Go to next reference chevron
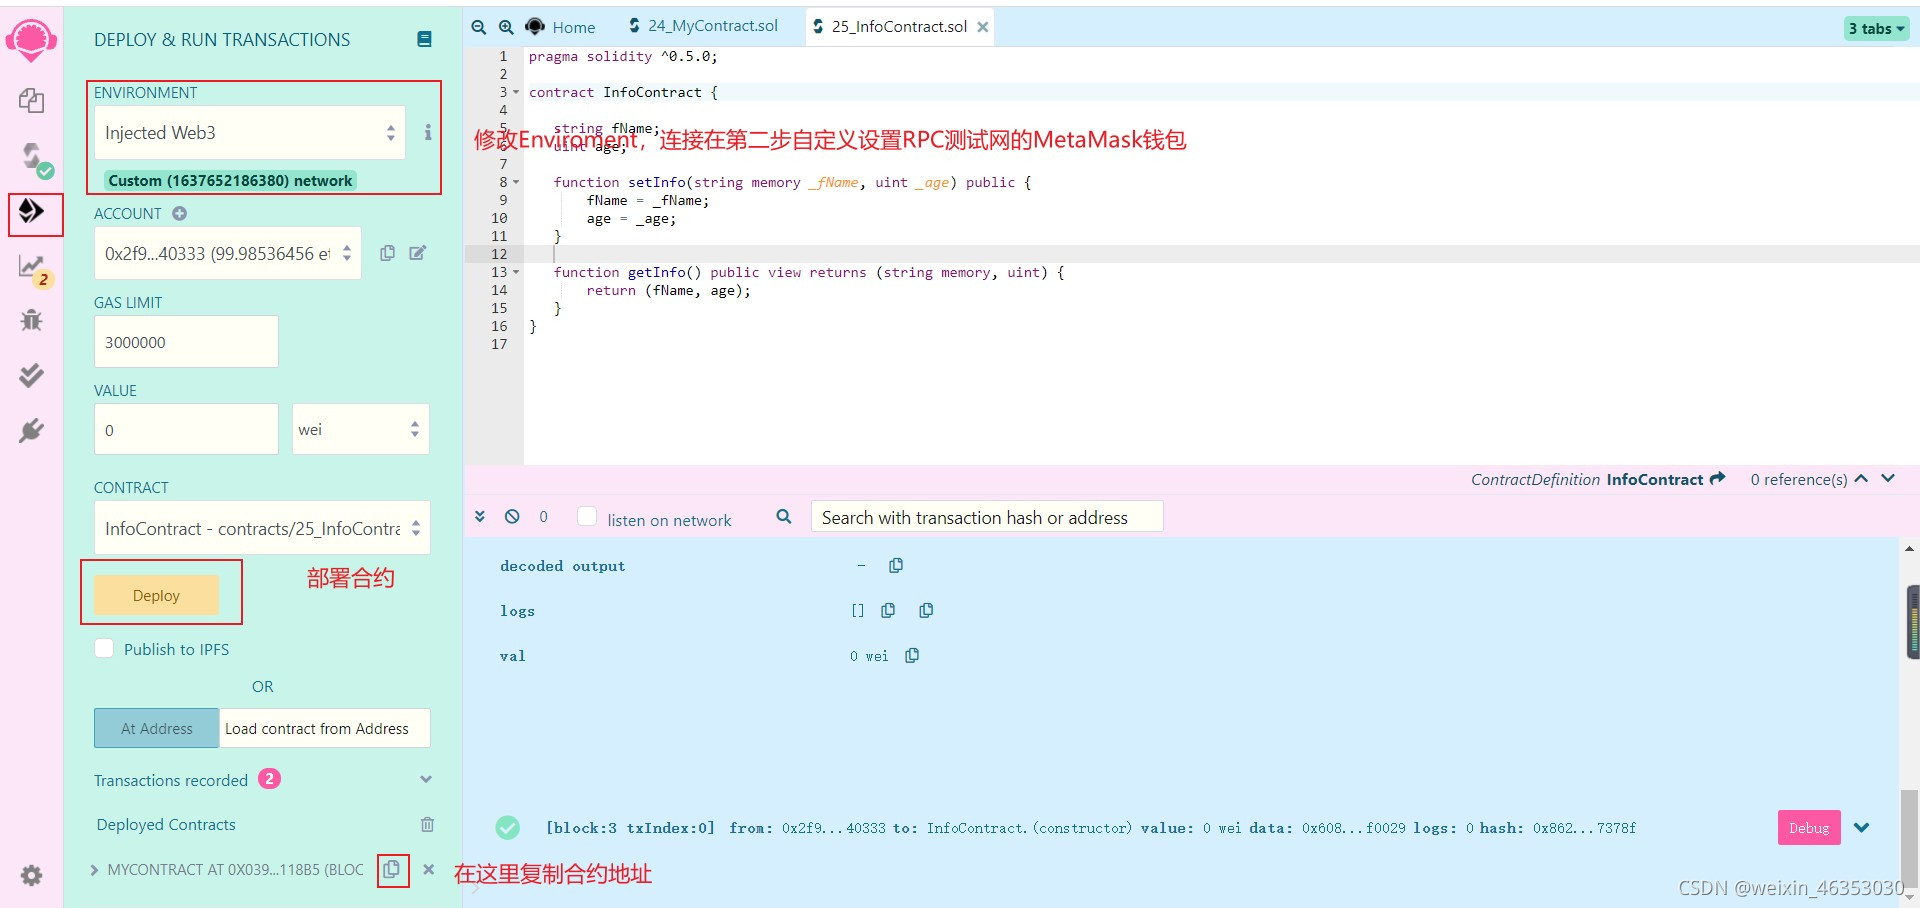This screenshot has width=1920, height=908. click(x=1888, y=478)
